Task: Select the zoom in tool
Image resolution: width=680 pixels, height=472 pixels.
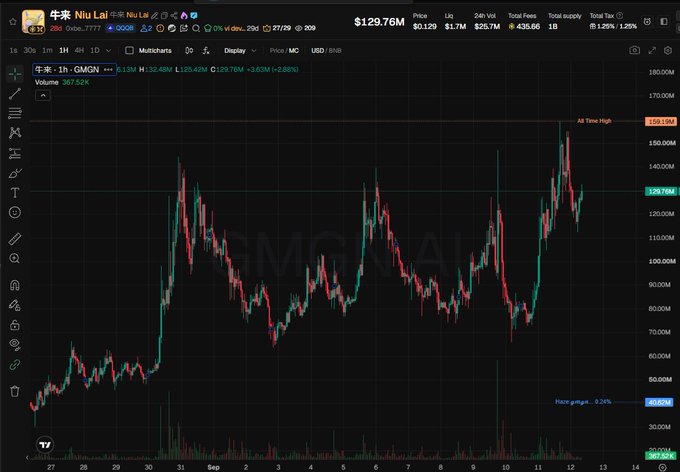Action: tap(15, 259)
